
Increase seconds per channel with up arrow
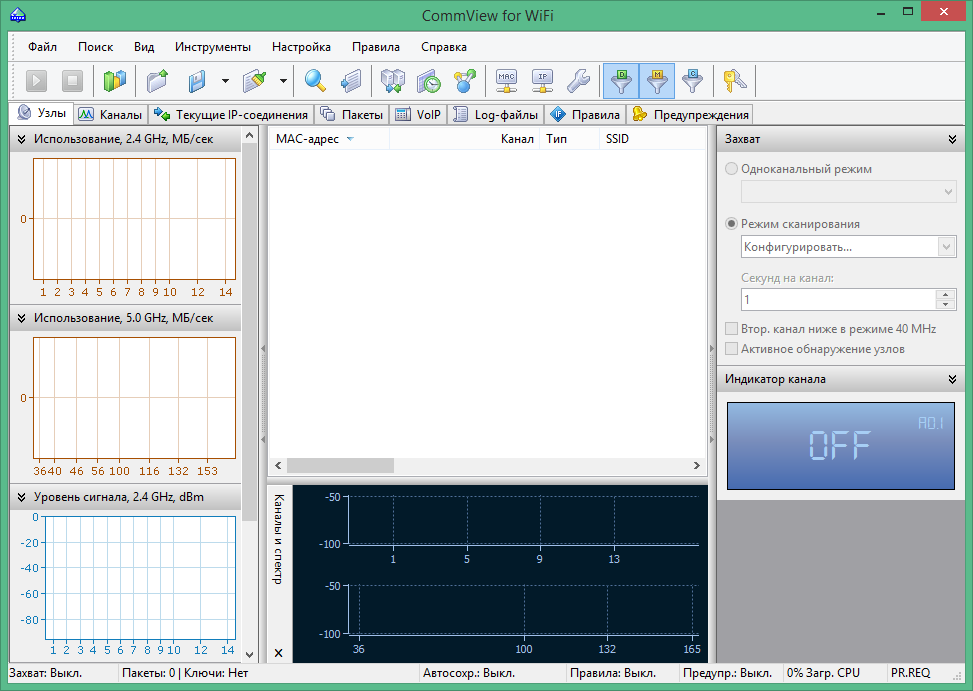[945, 295]
